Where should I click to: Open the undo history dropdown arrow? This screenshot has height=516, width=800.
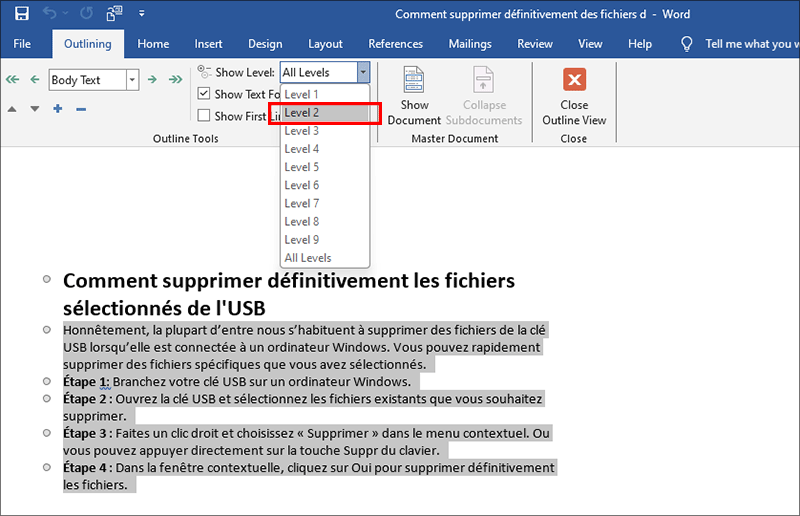coord(65,14)
